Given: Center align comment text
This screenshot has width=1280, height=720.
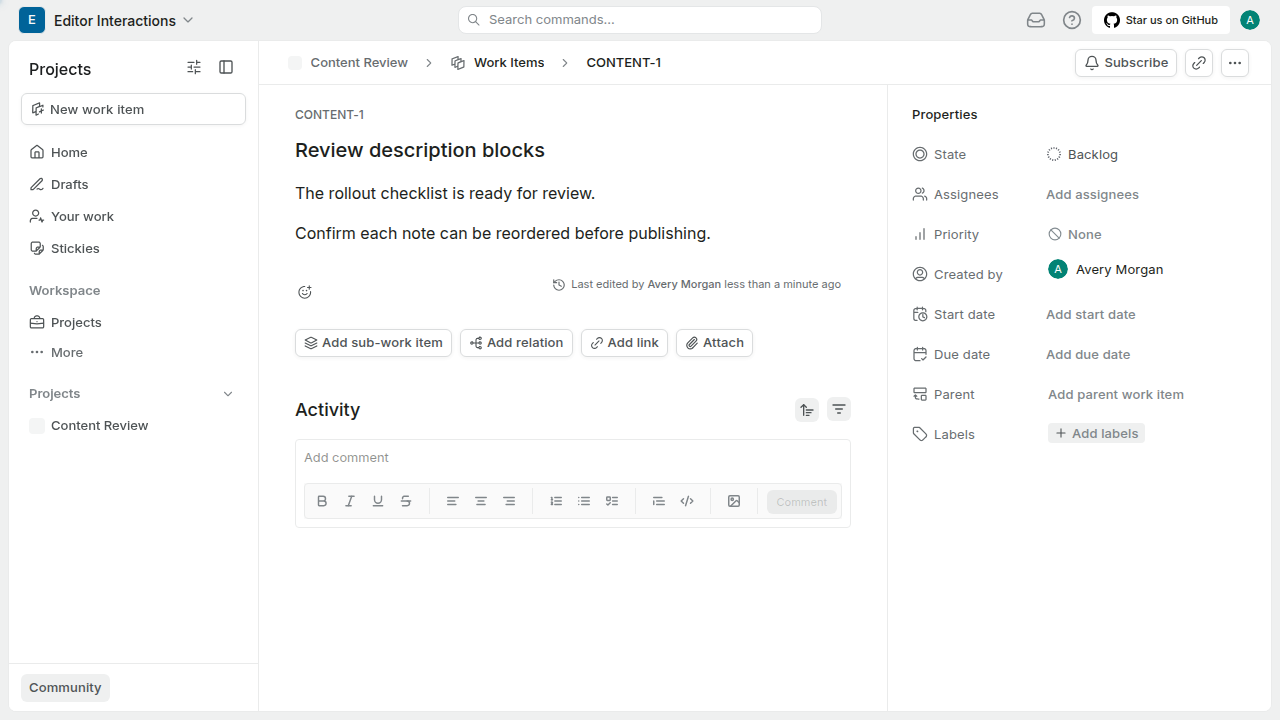Looking at the screenshot, I should pyautogui.click(x=481, y=501).
